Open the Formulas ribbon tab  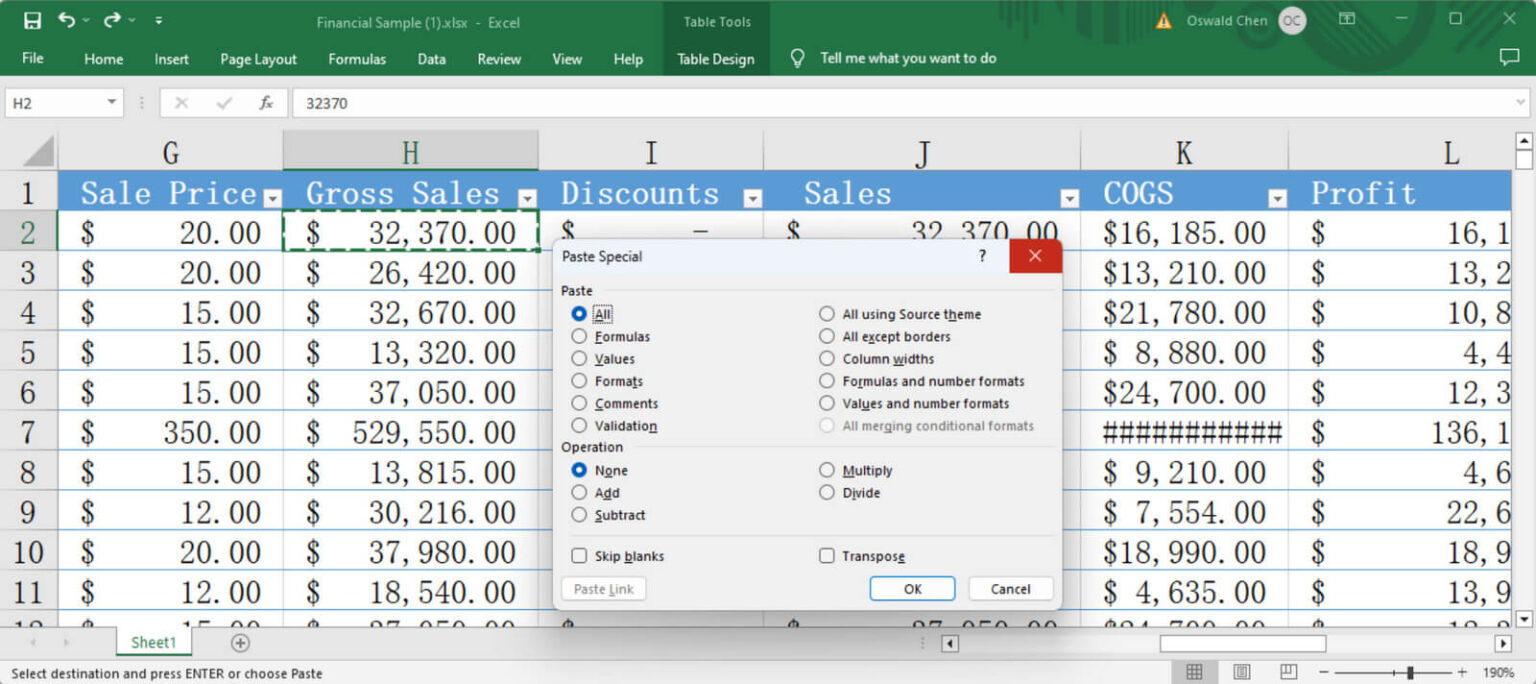tap(357, 59)
